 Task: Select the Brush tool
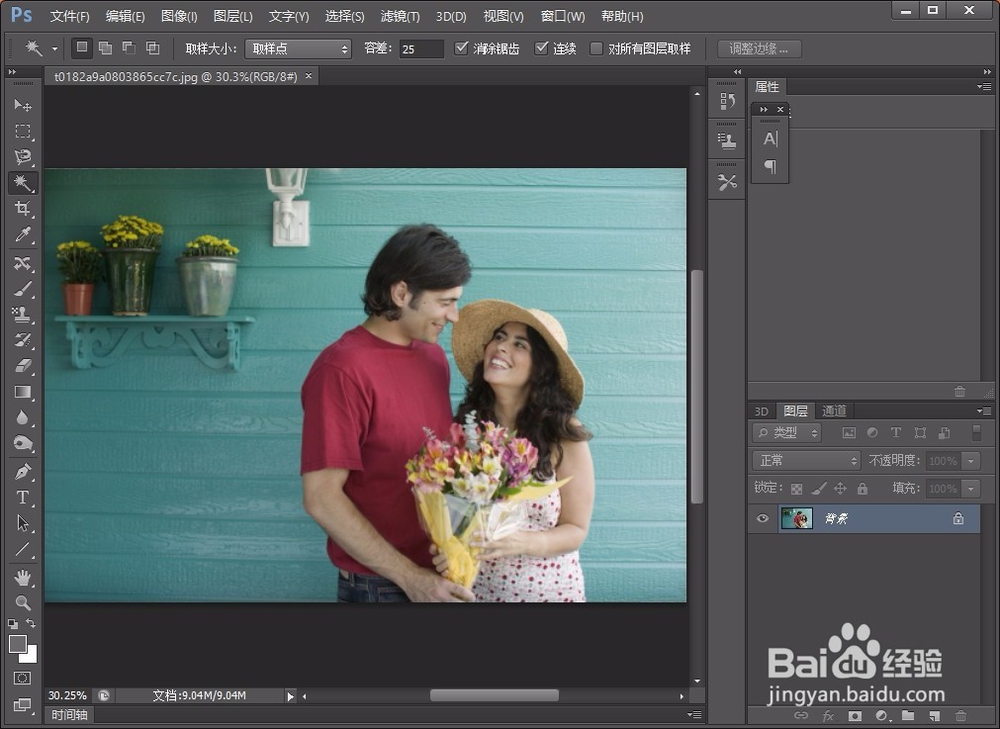point(23,289)
